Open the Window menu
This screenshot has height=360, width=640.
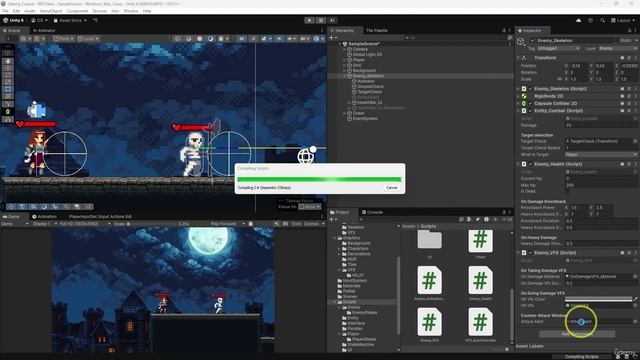tap(131, 11)
